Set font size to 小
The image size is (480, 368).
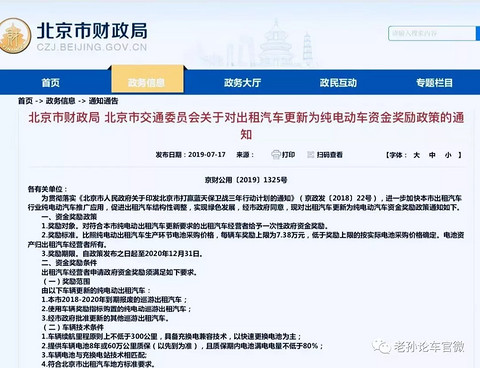448,155
